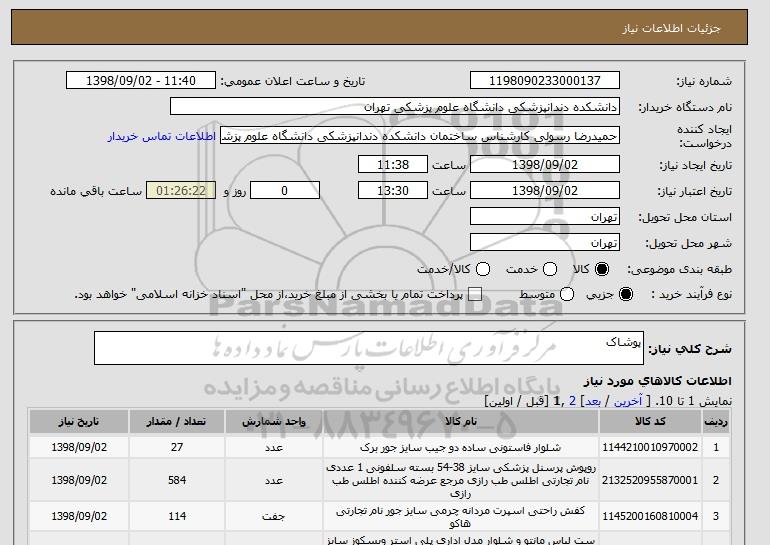The height and width of the screenshot is (545, 770).
Task: Go to آخرین page link
Action: click(628, 401)
